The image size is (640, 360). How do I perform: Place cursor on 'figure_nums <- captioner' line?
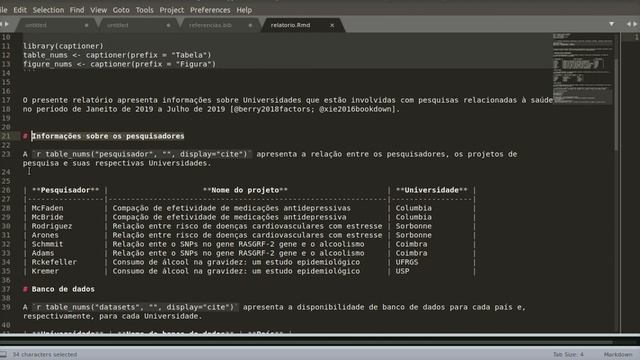point(119,64)
